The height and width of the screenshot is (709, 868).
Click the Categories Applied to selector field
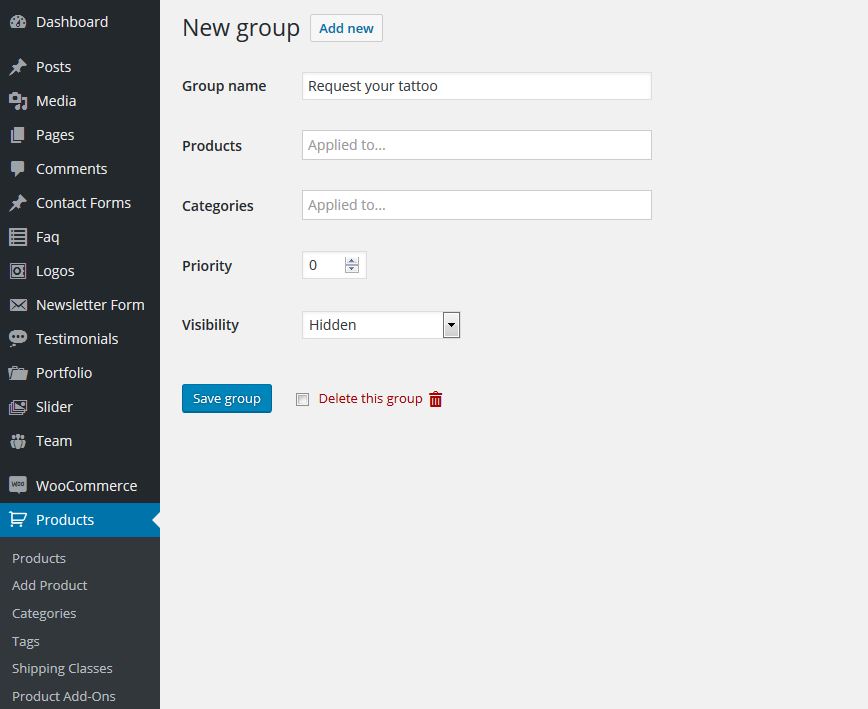click(476, 205)
